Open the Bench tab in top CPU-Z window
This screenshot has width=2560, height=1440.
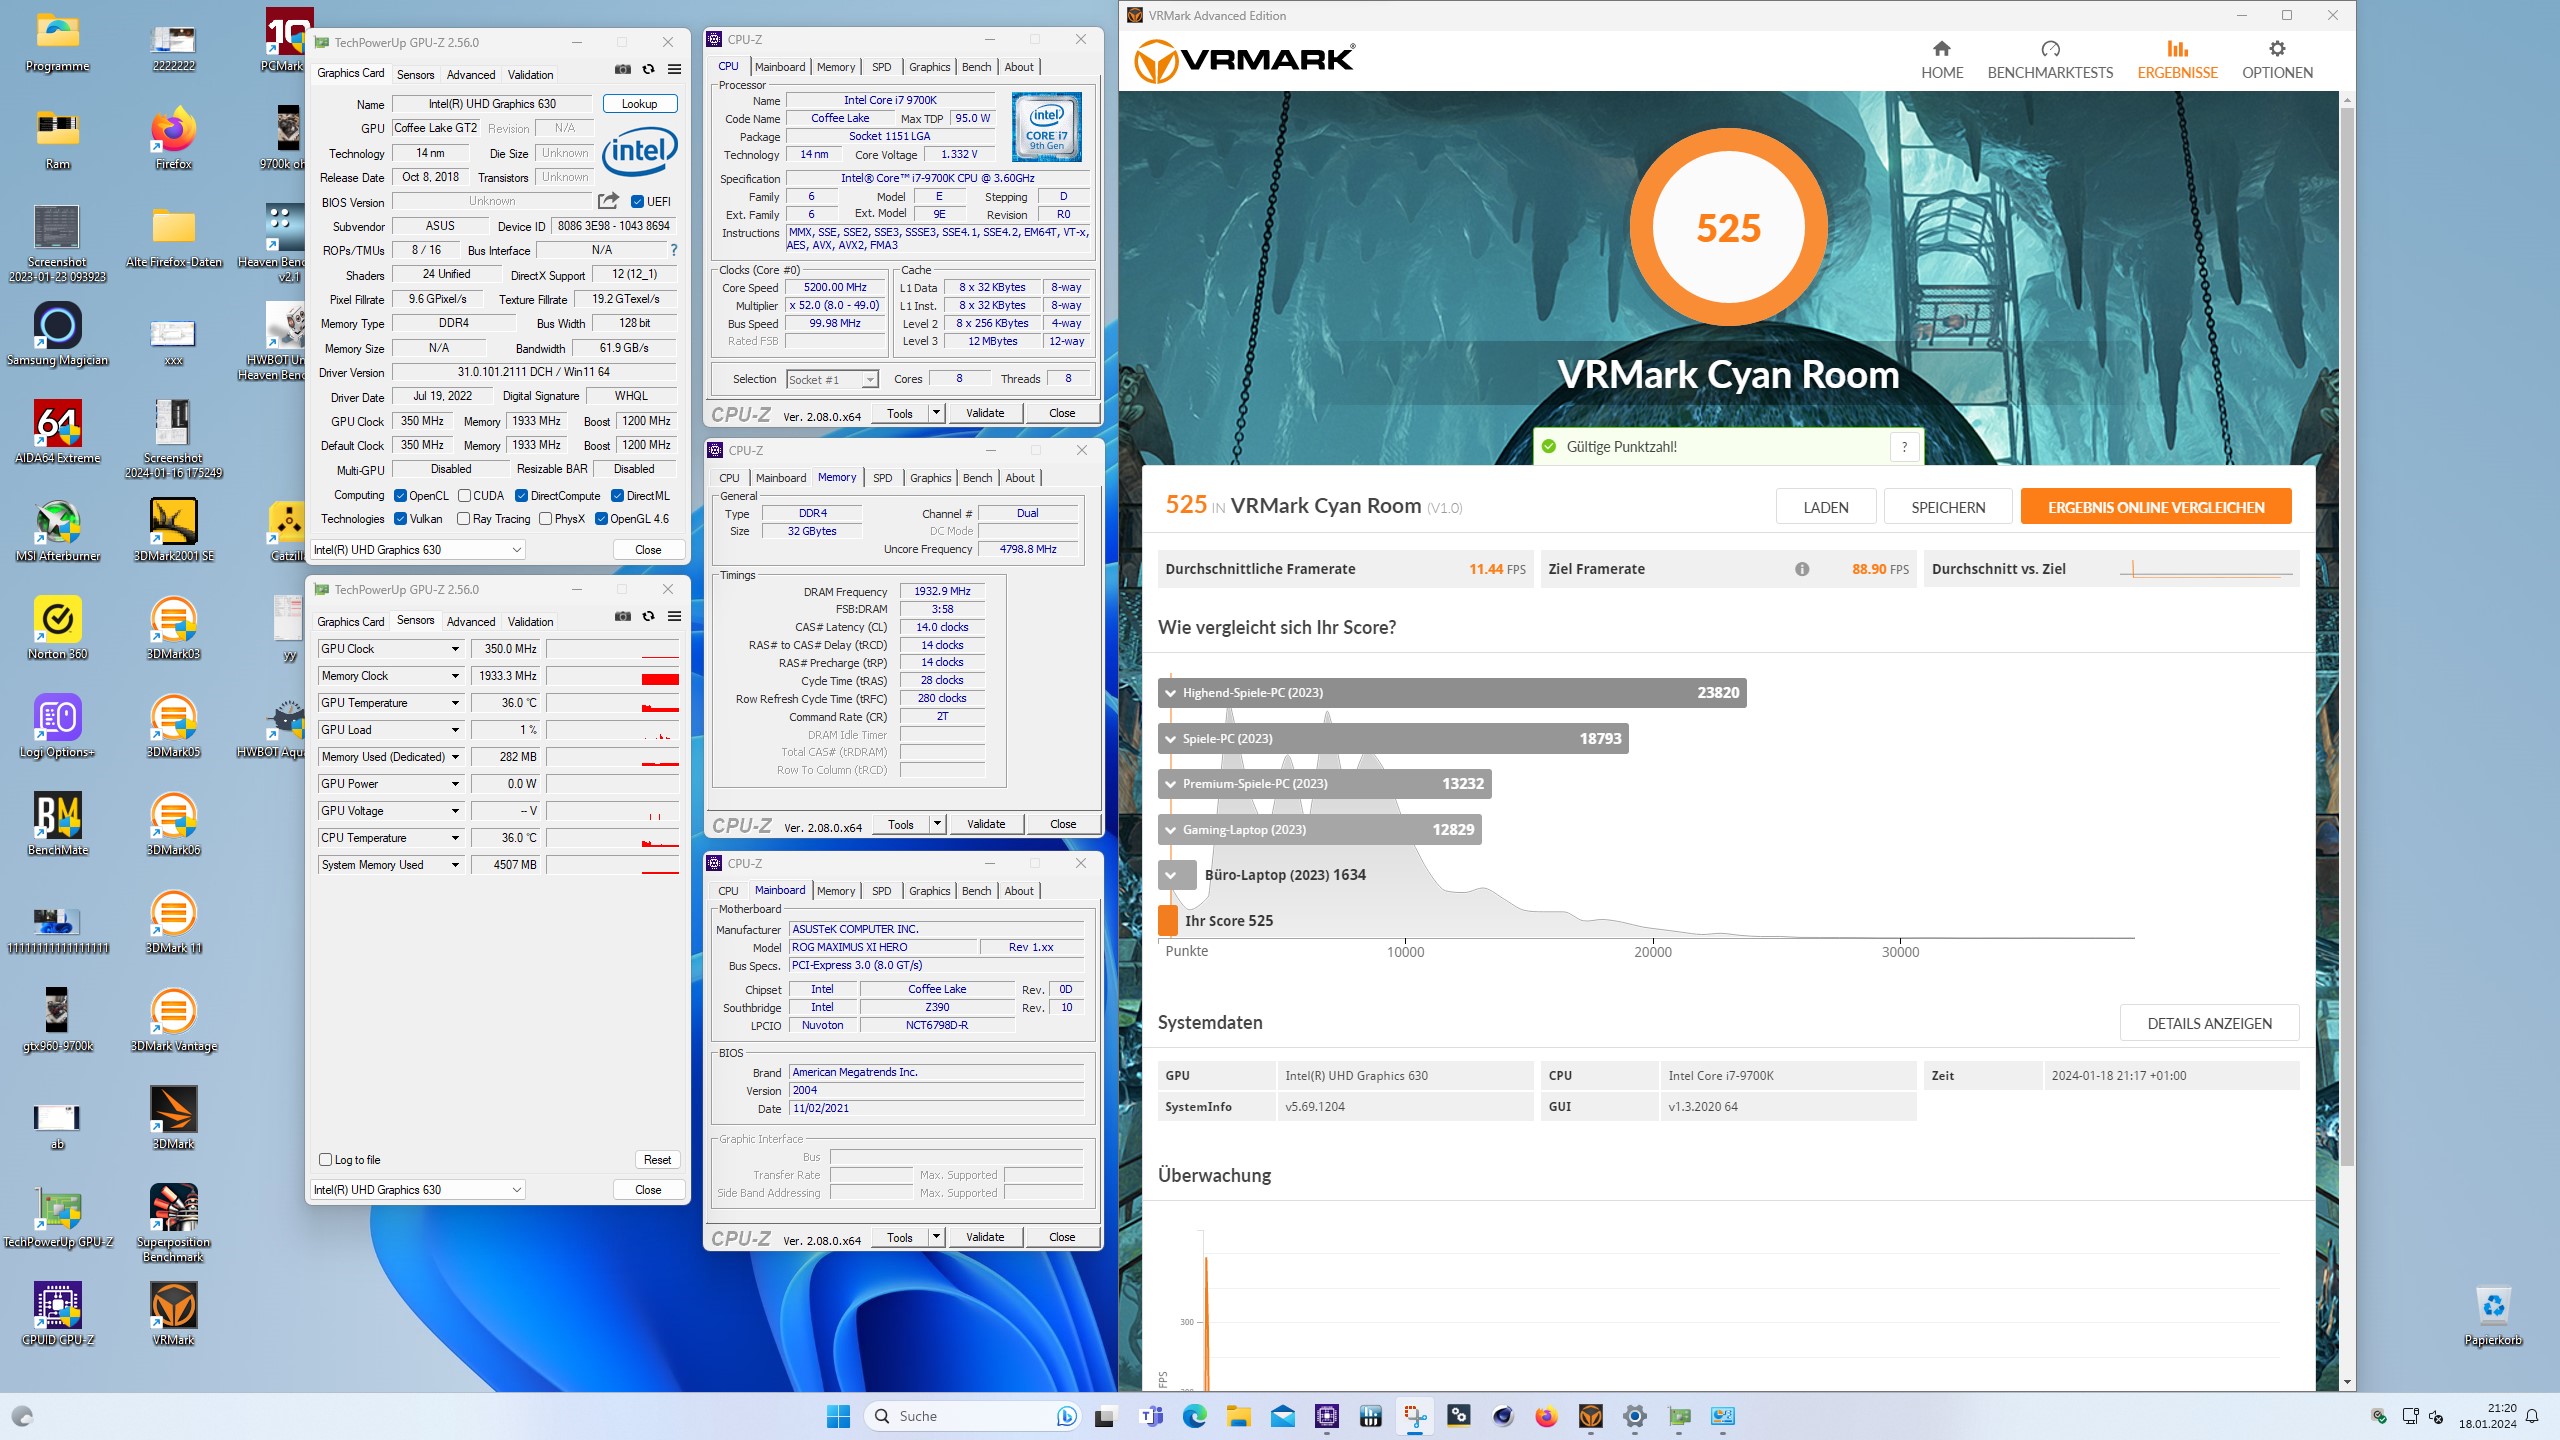point(976,67)
